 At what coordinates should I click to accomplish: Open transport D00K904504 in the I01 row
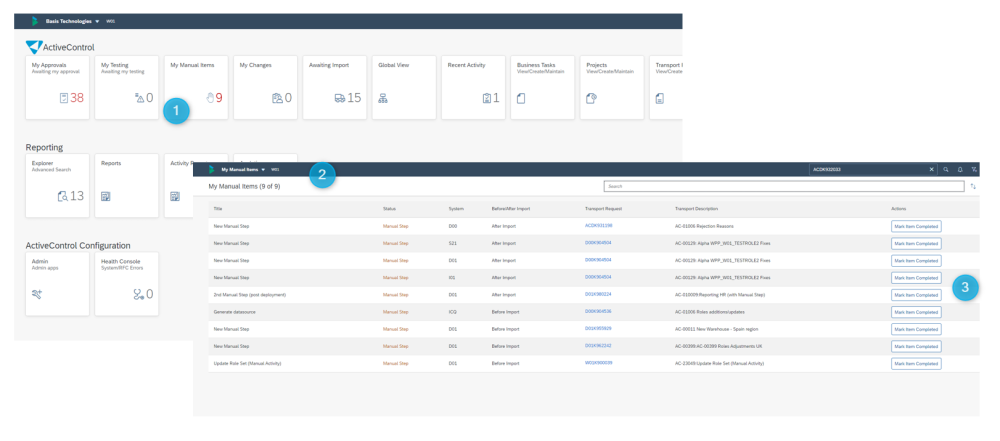coord(598,277)
